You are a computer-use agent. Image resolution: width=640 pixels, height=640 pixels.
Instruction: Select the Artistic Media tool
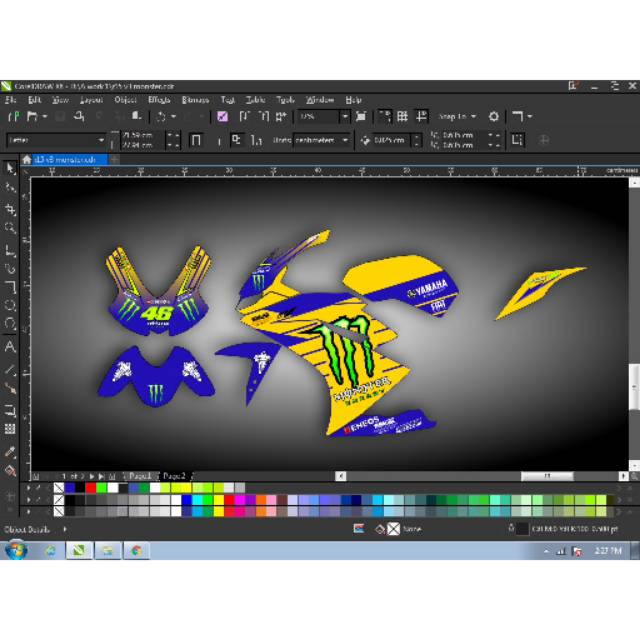10,268
